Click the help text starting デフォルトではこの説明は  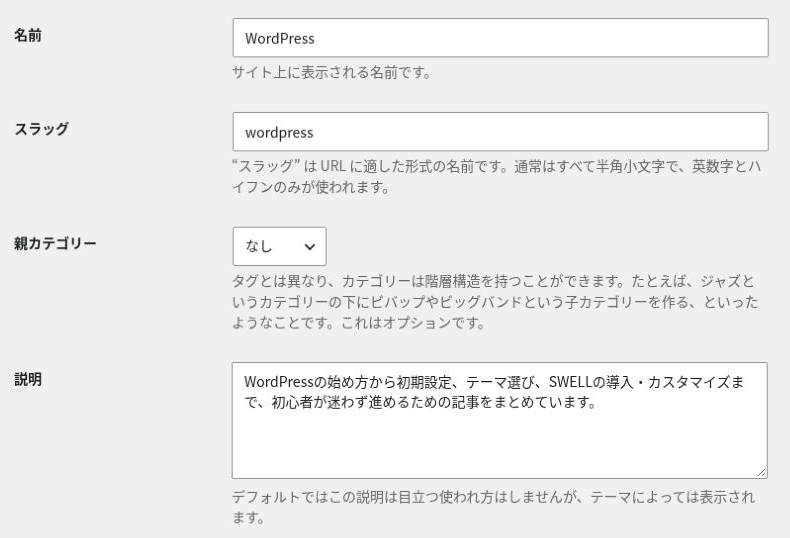click(493, 507)
